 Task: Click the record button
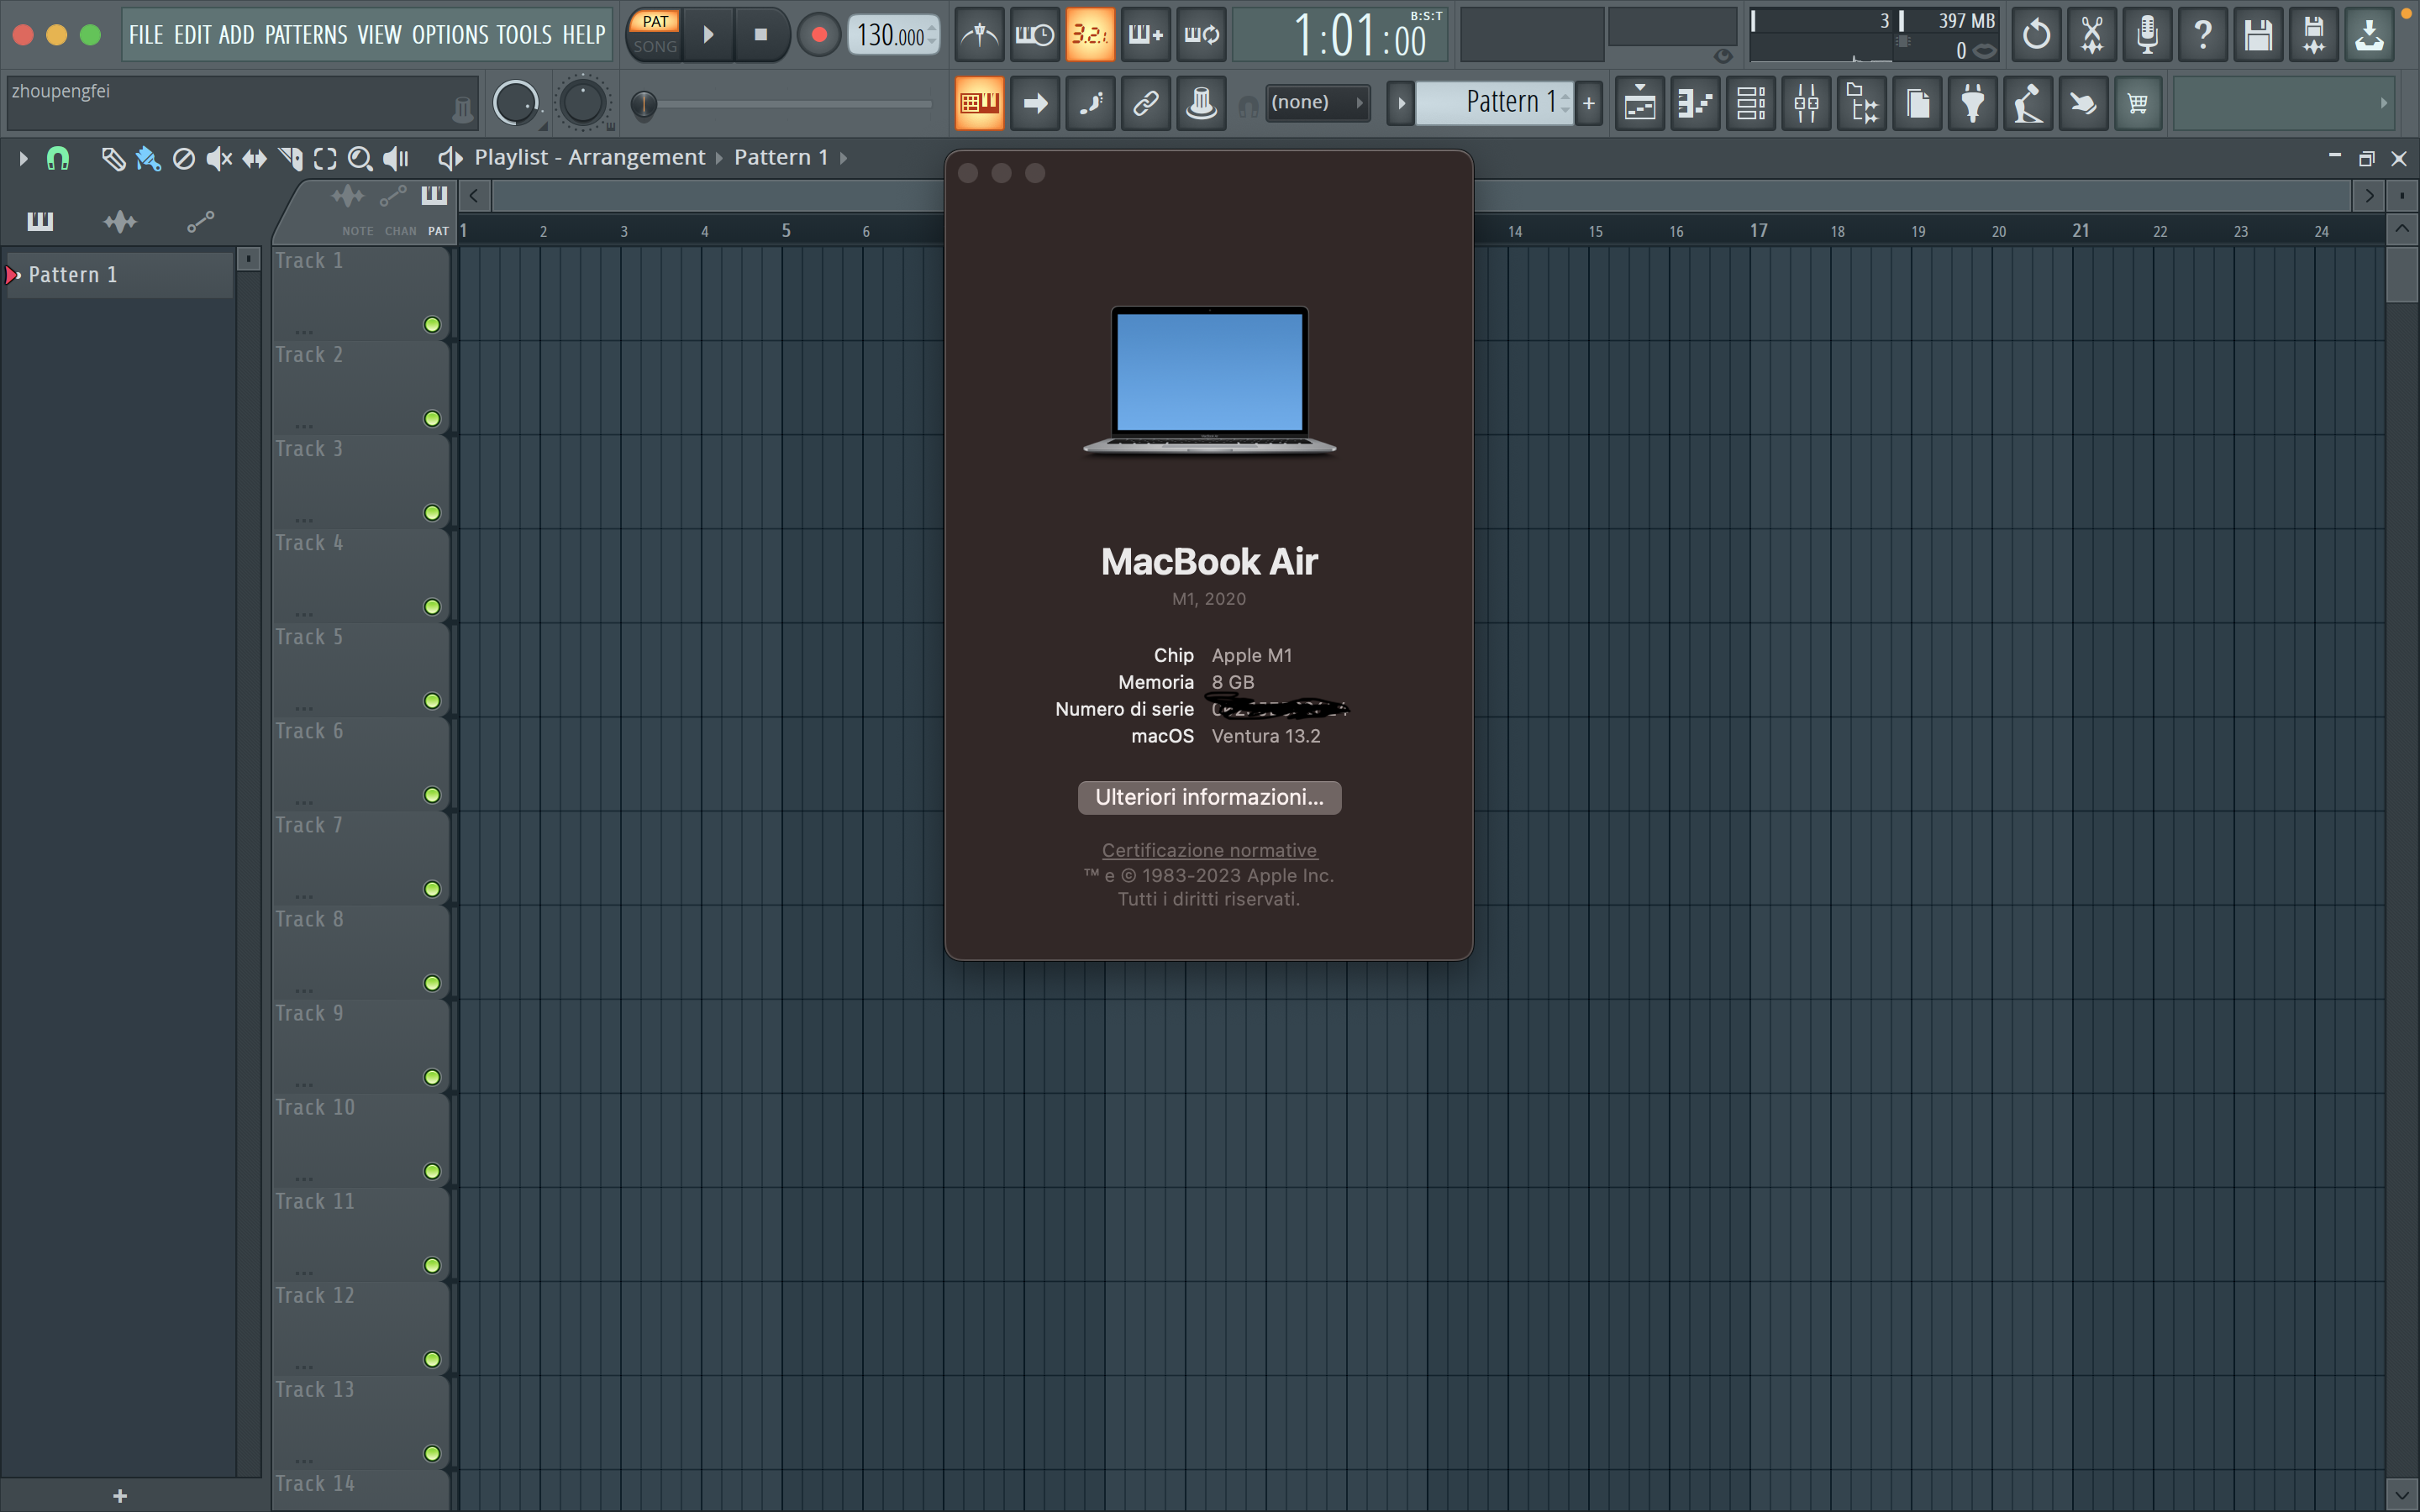point(819,35)
